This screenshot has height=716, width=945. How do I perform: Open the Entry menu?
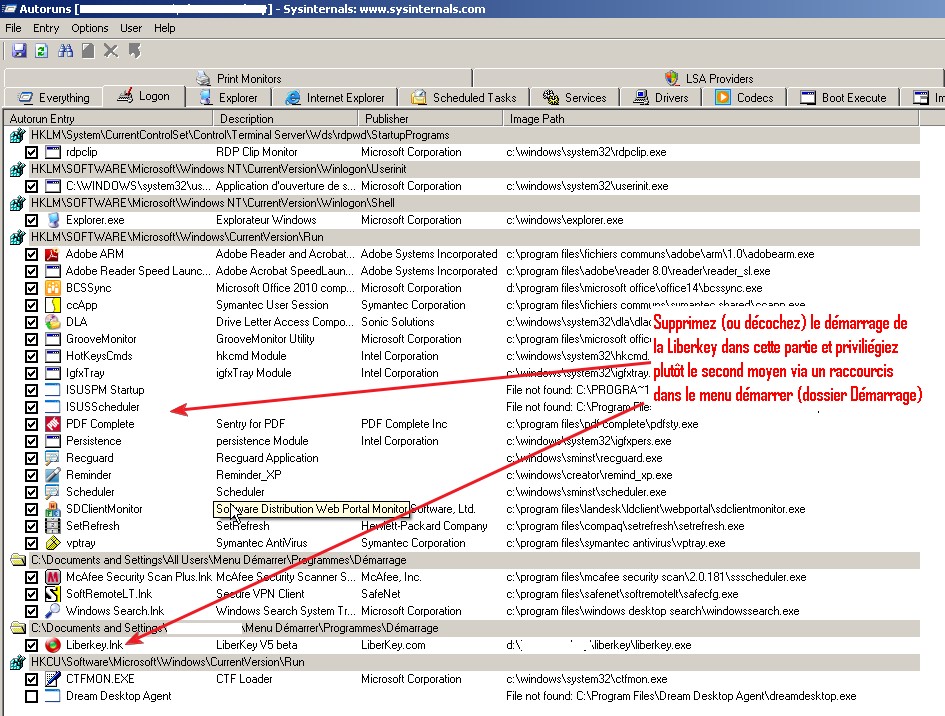(46, 28)
